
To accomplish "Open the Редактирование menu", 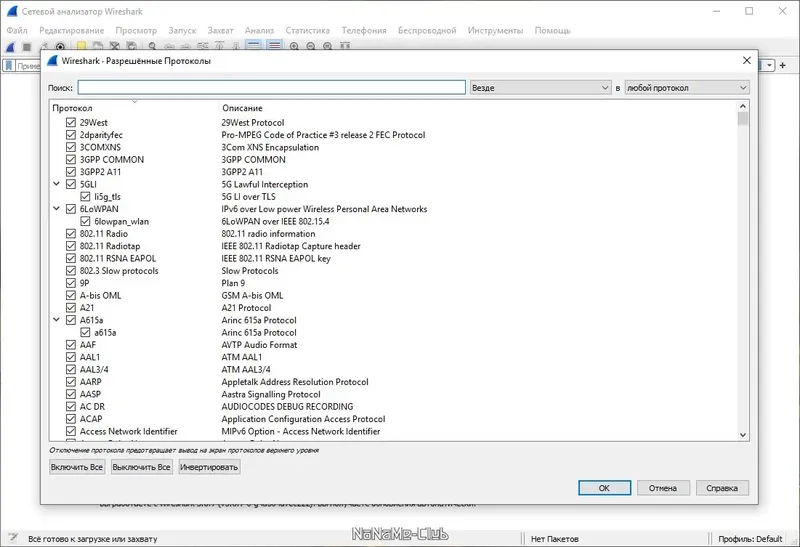I will coord(71,31).
